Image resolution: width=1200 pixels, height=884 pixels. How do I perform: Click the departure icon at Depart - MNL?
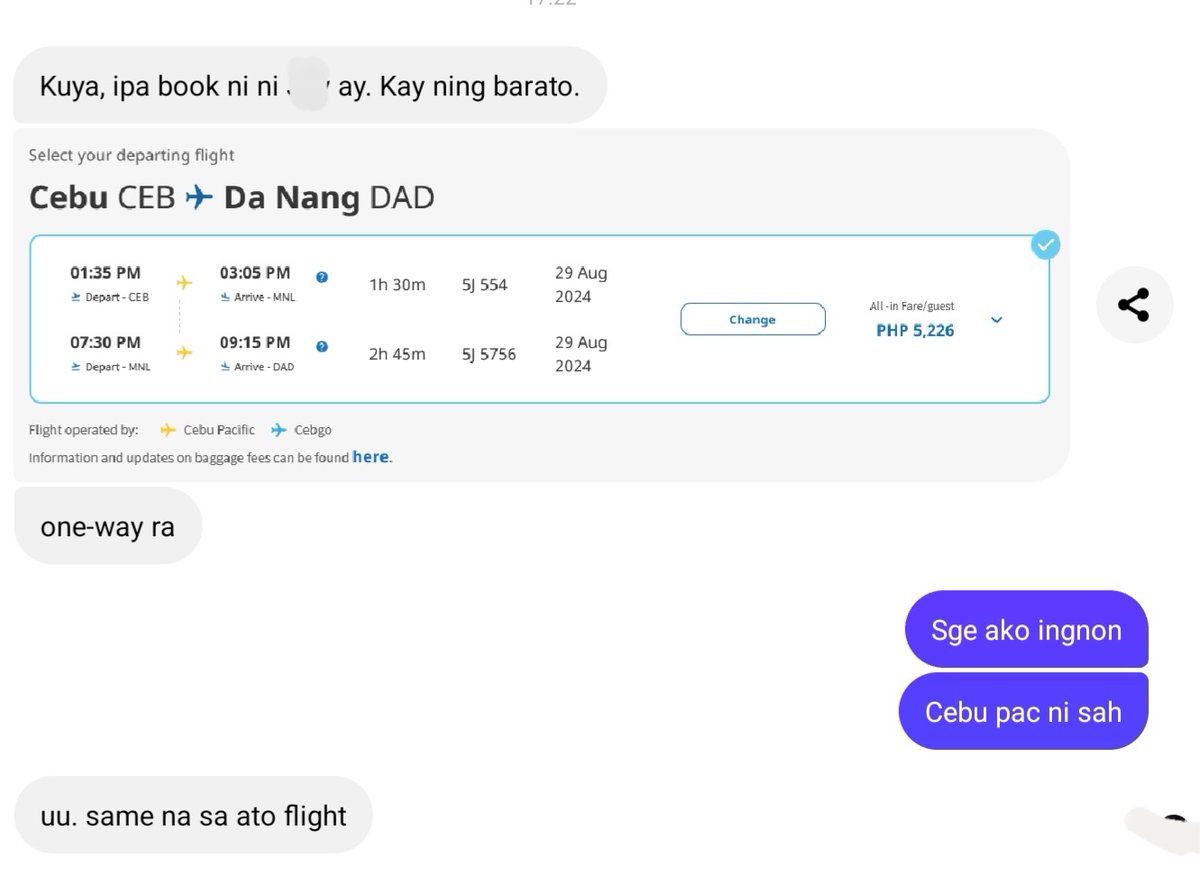coord(76,367)
